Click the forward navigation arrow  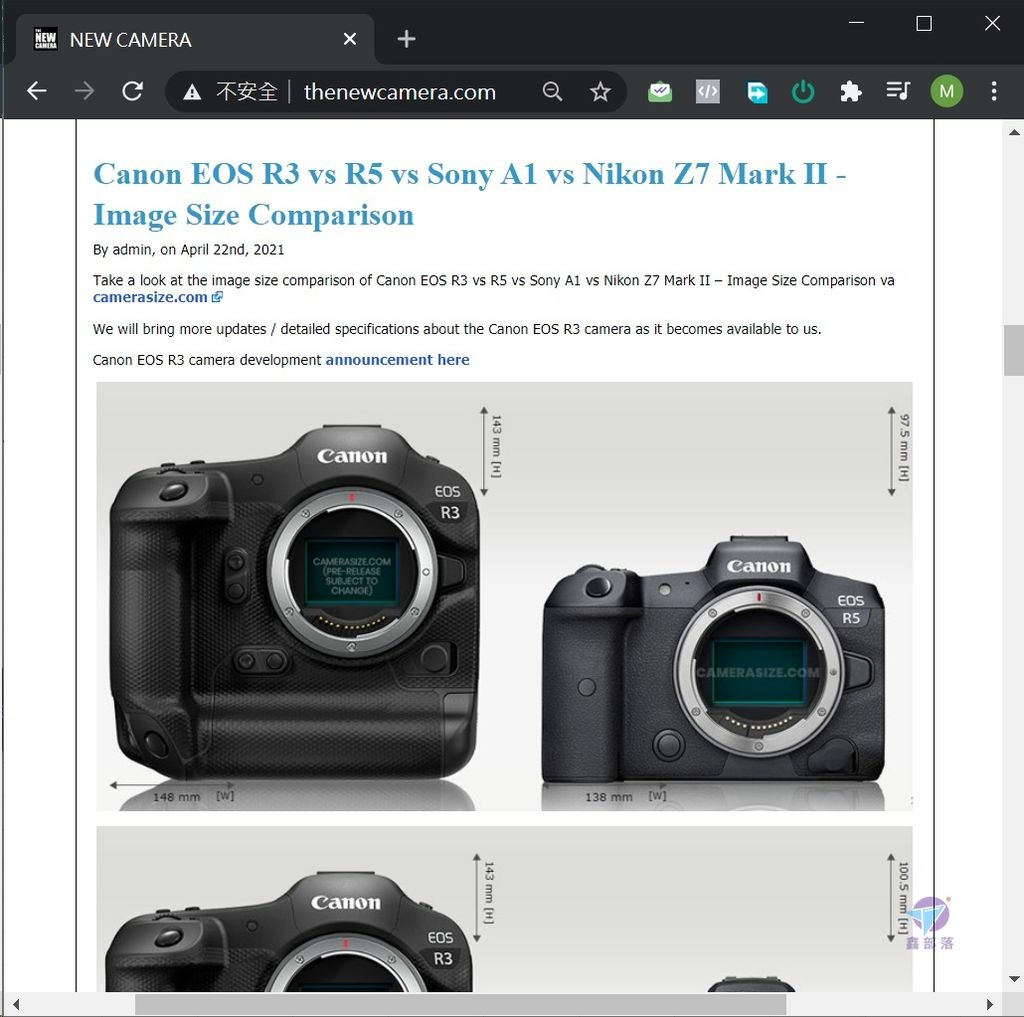[x=84, y=91]
